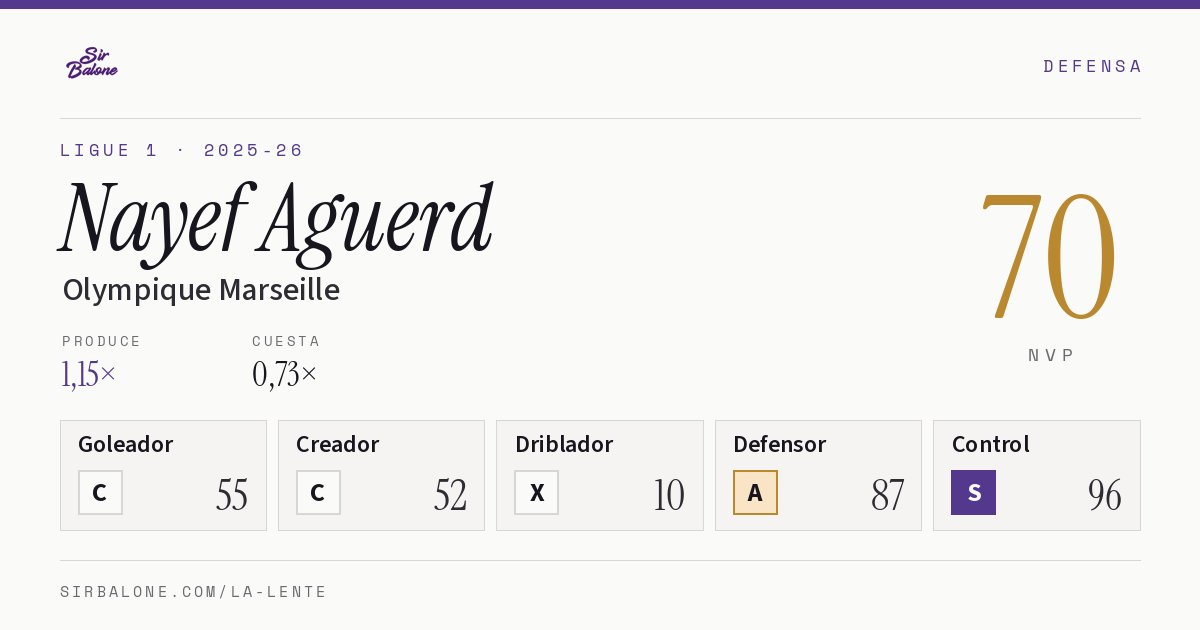Click the Produce 1,15× value

89,374
